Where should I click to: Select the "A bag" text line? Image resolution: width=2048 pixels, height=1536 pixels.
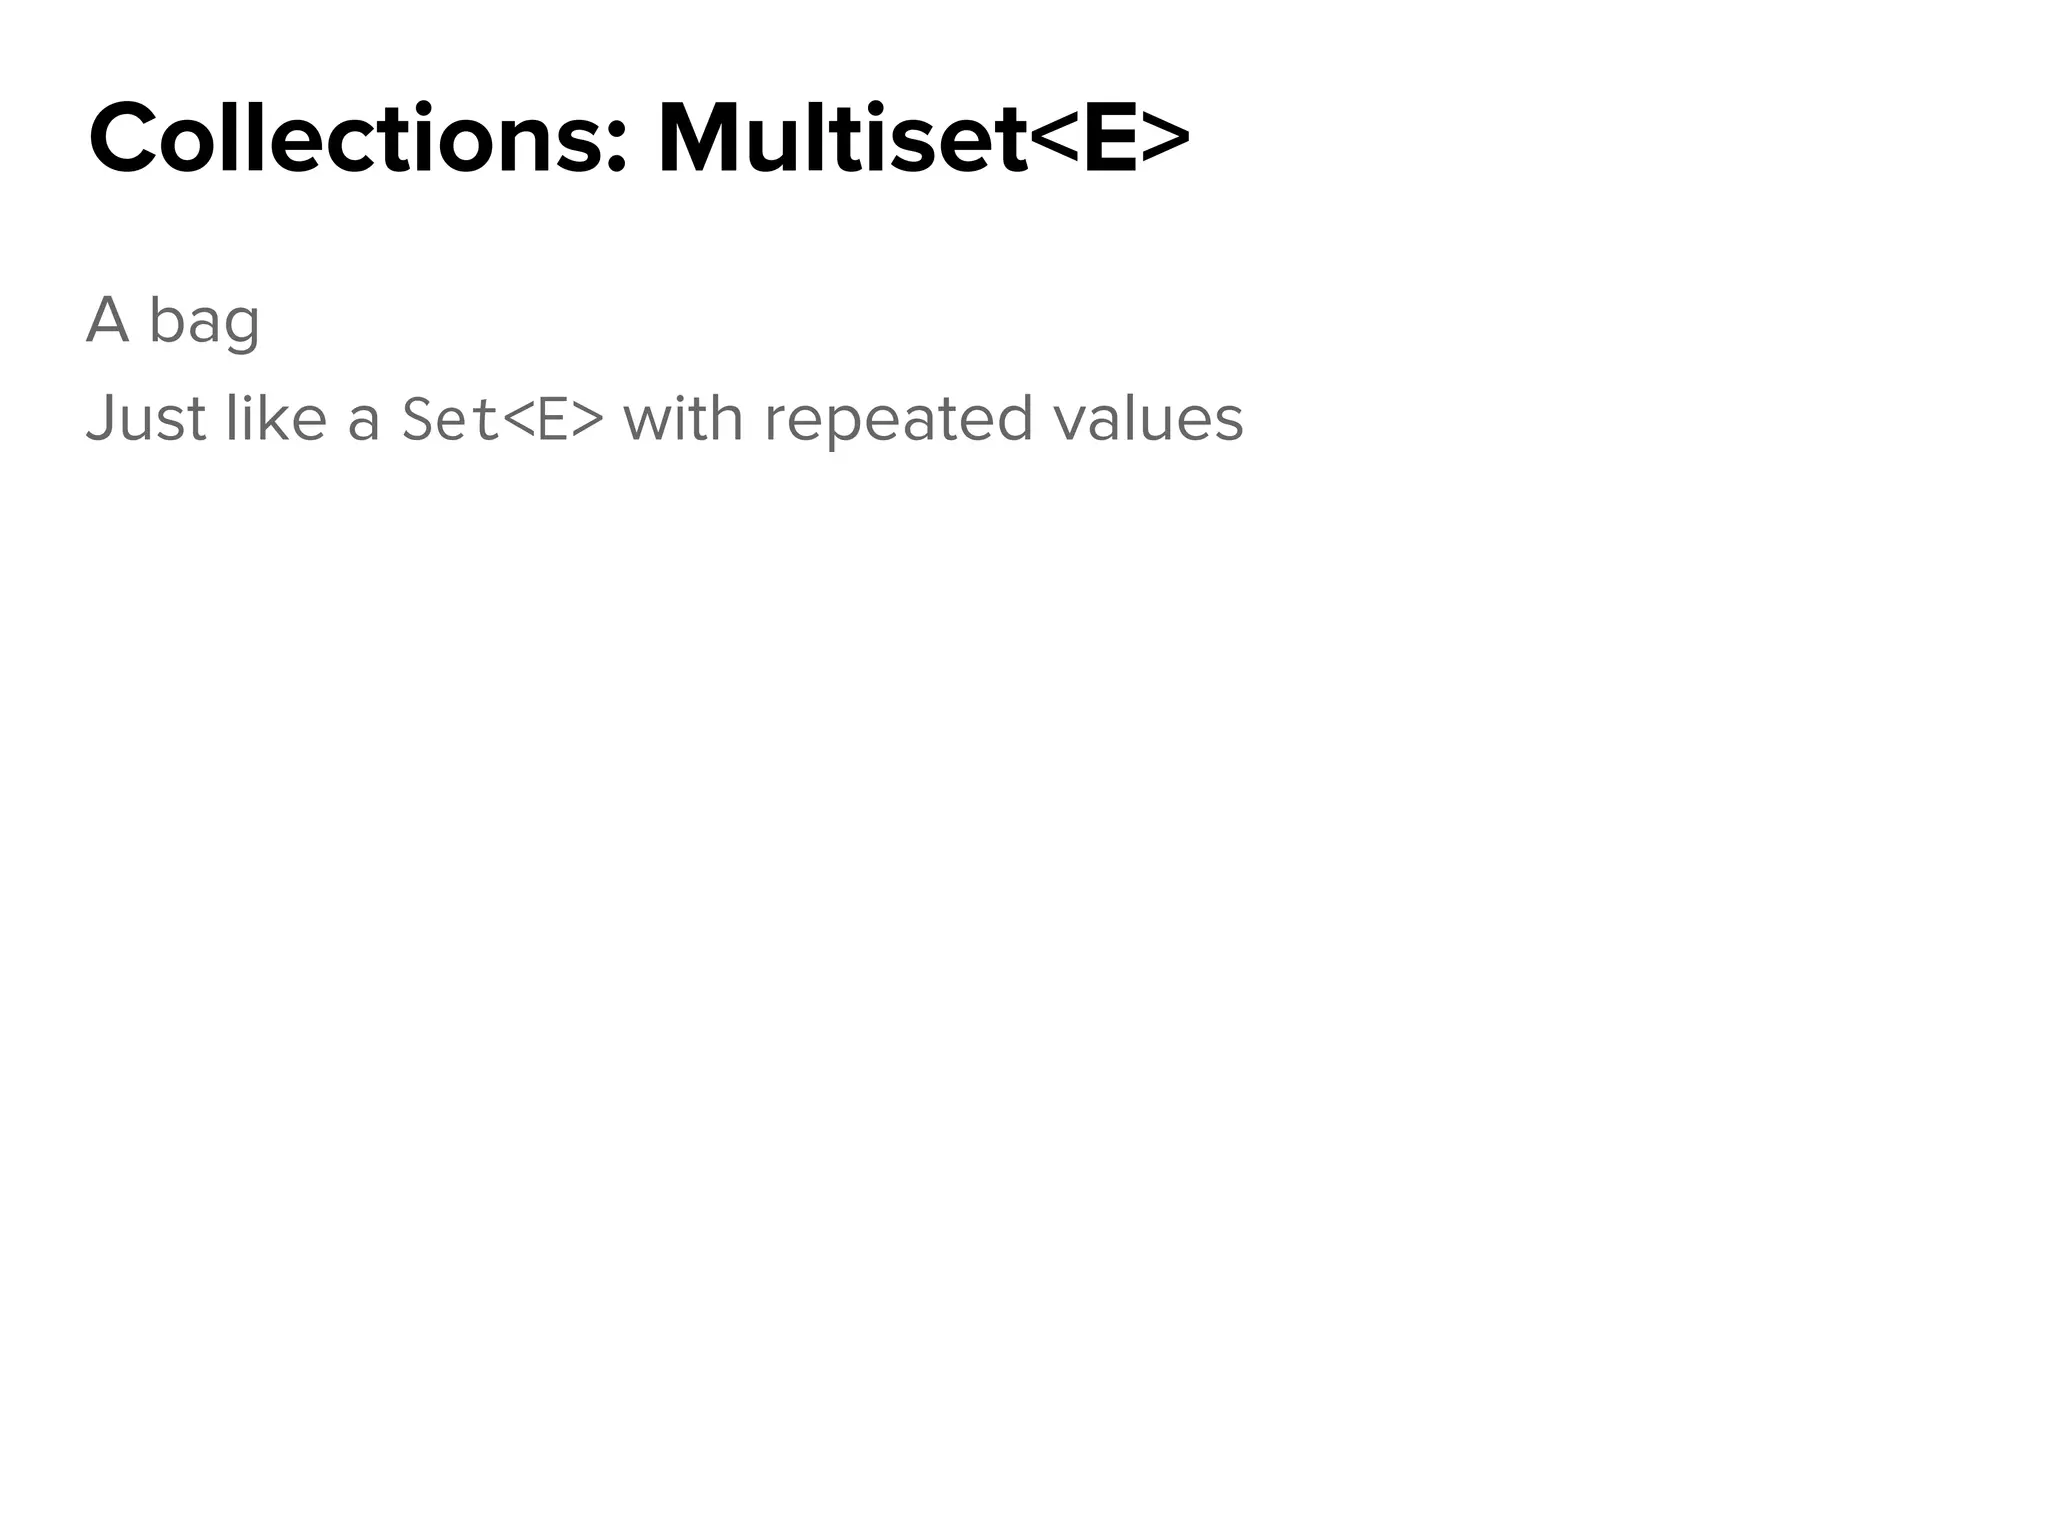click(173, 321)
